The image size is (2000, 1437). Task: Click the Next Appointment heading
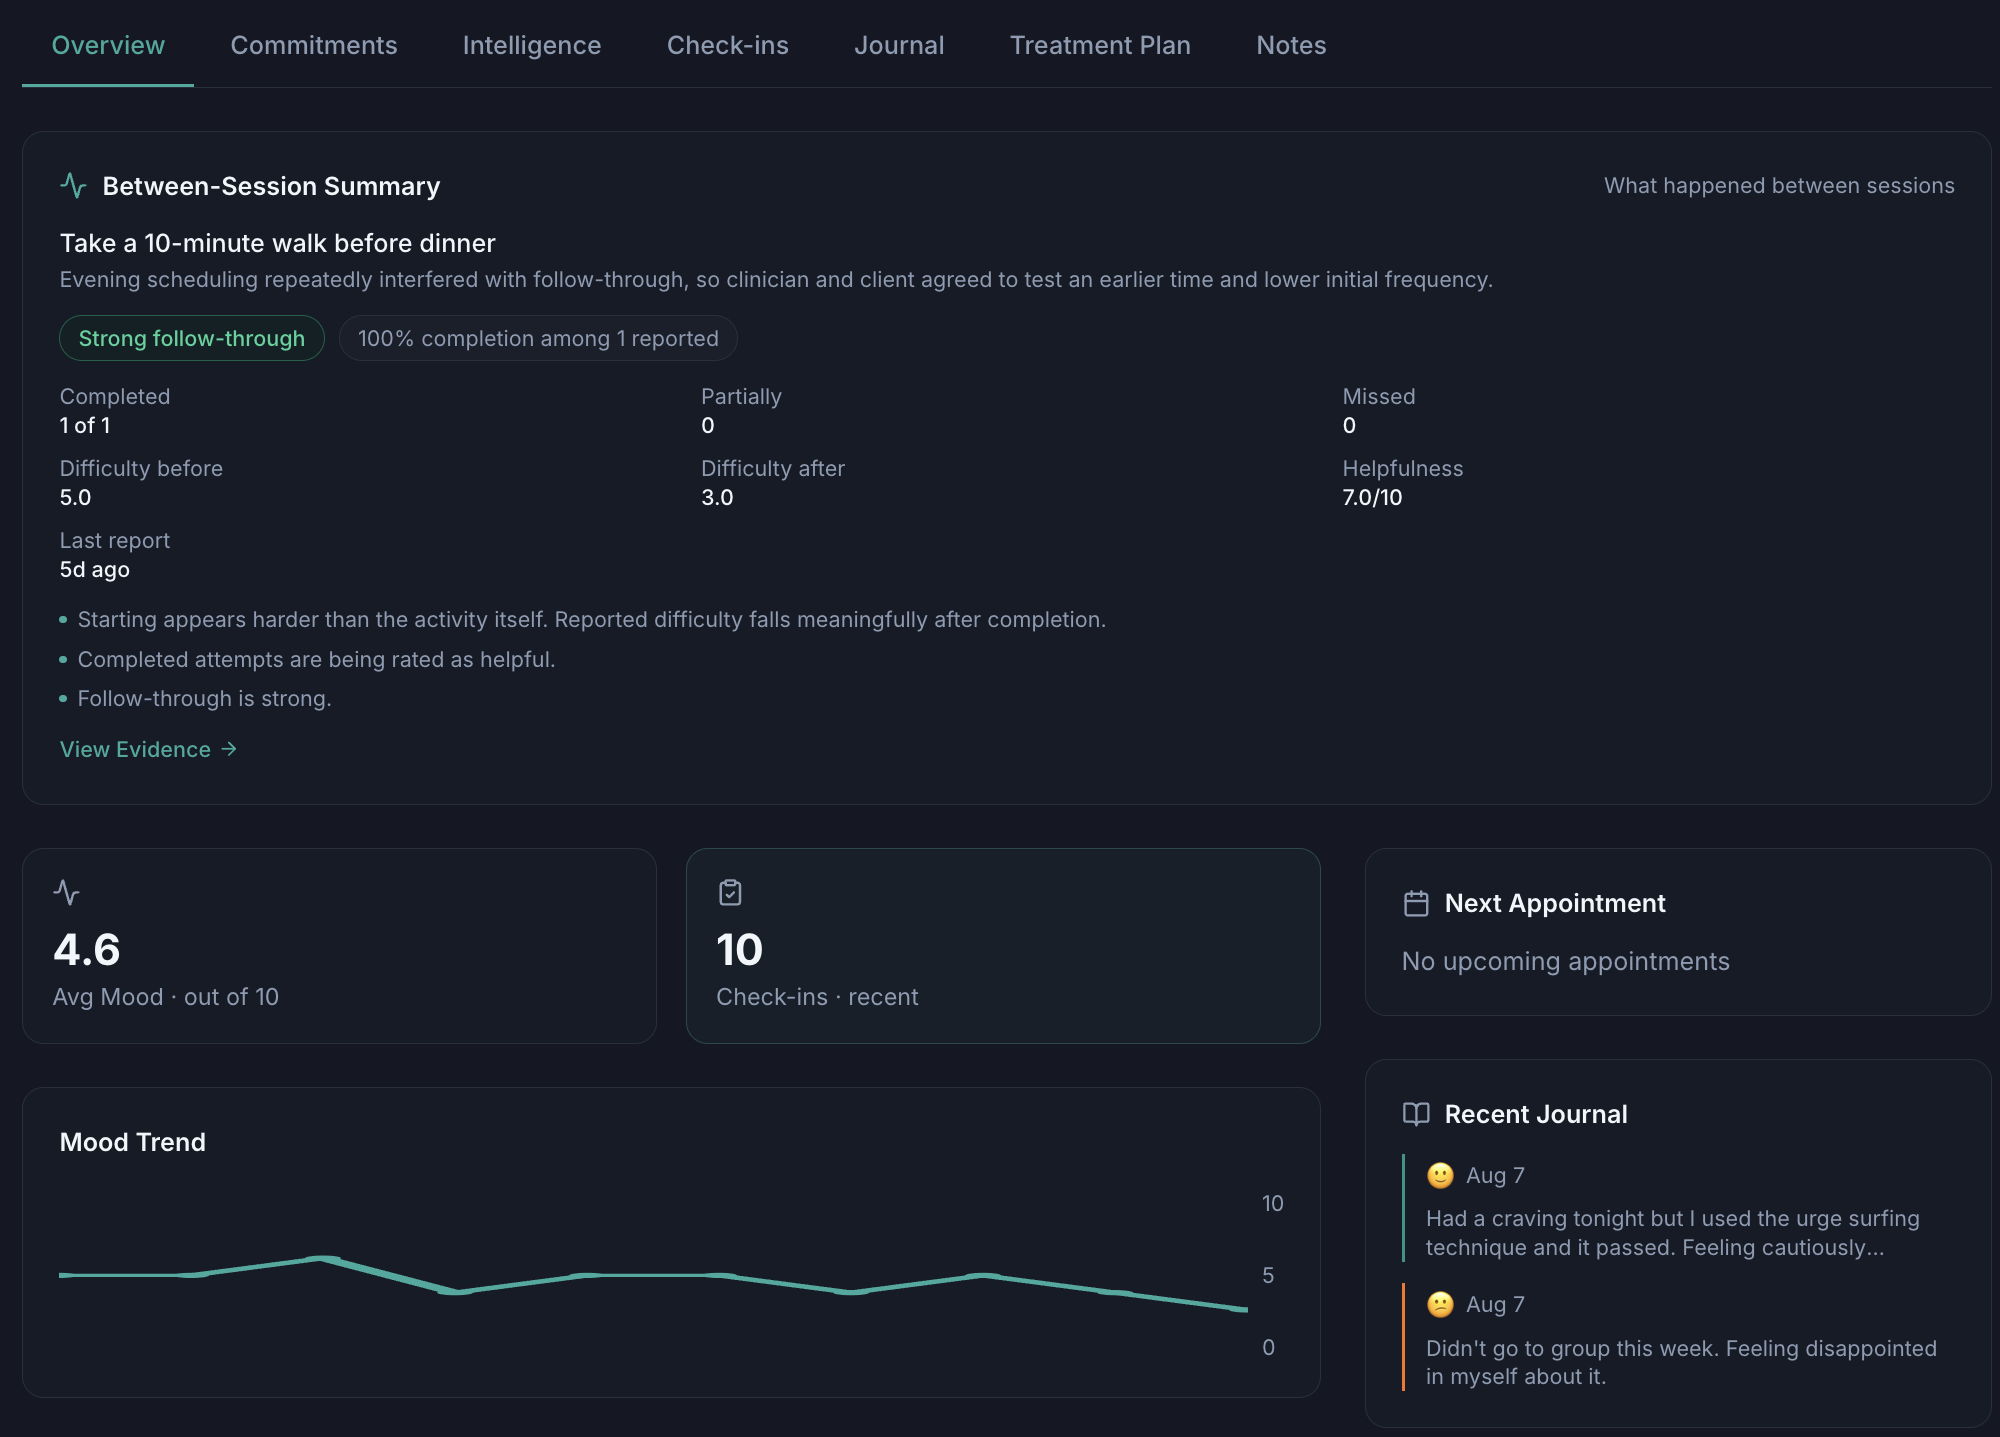click(1555, 903)
